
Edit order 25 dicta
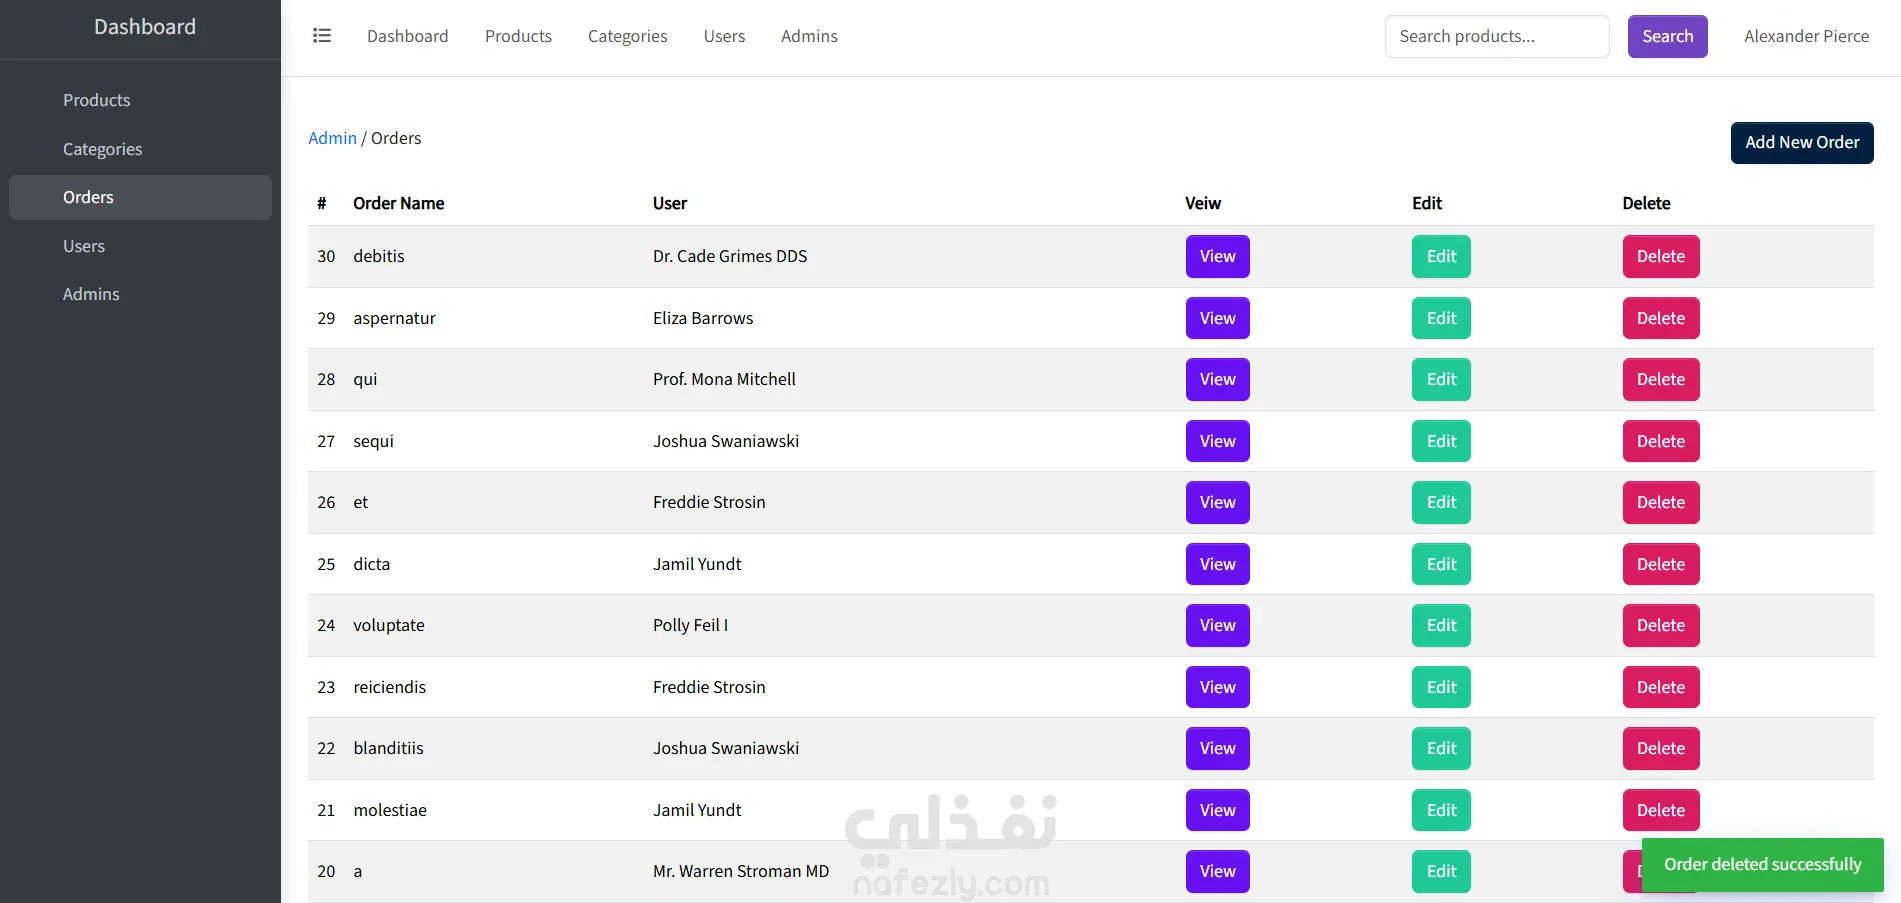coord(1441,564)
